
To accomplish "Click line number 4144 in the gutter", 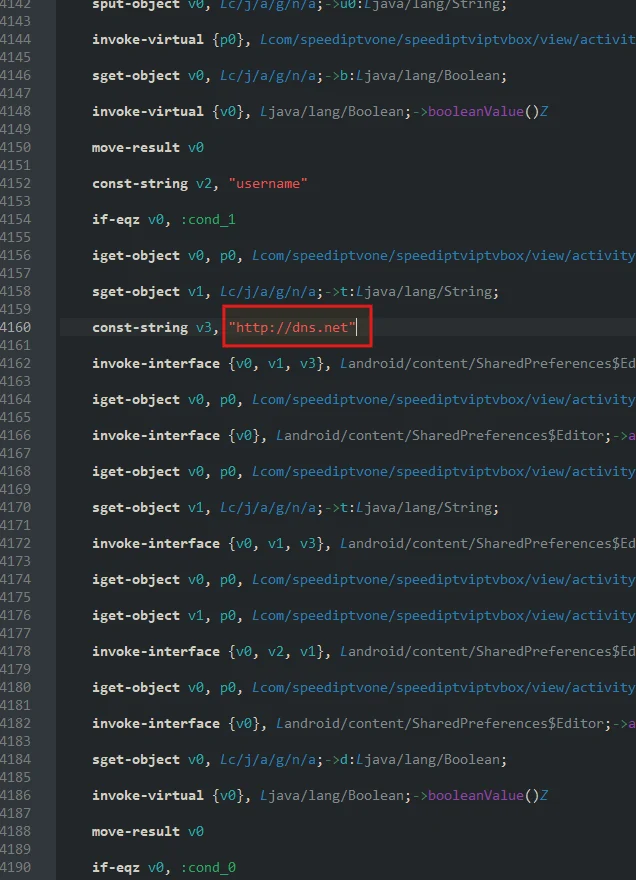I will point(16,40).
